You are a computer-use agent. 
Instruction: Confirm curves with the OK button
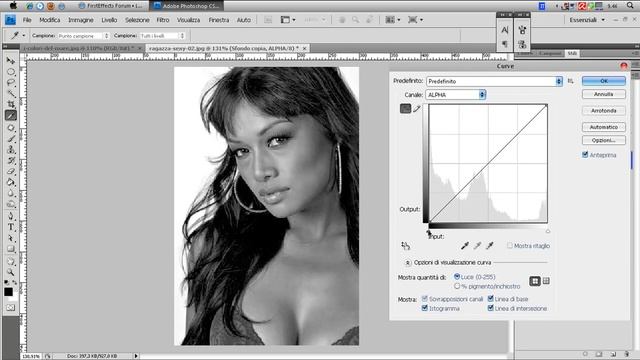(x=604, y=81)
